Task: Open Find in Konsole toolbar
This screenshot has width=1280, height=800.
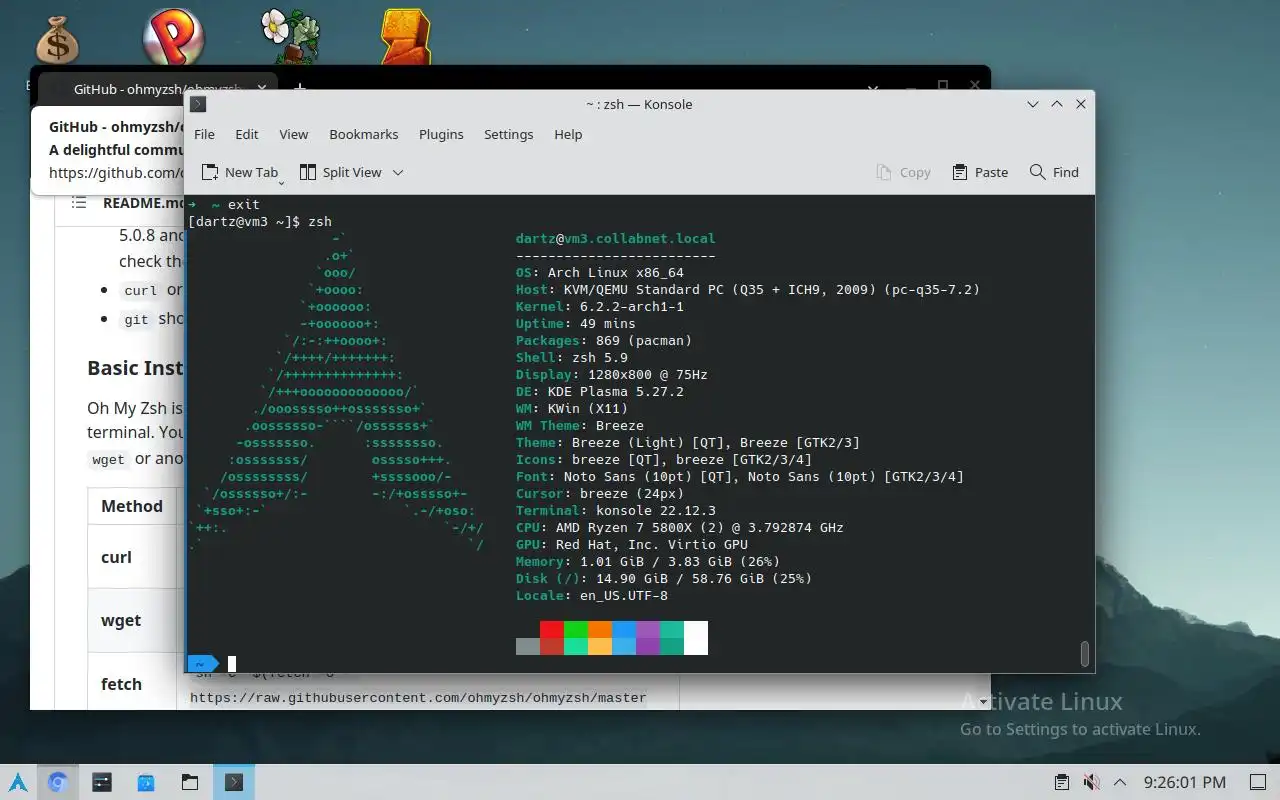Action: point(1054,172)
